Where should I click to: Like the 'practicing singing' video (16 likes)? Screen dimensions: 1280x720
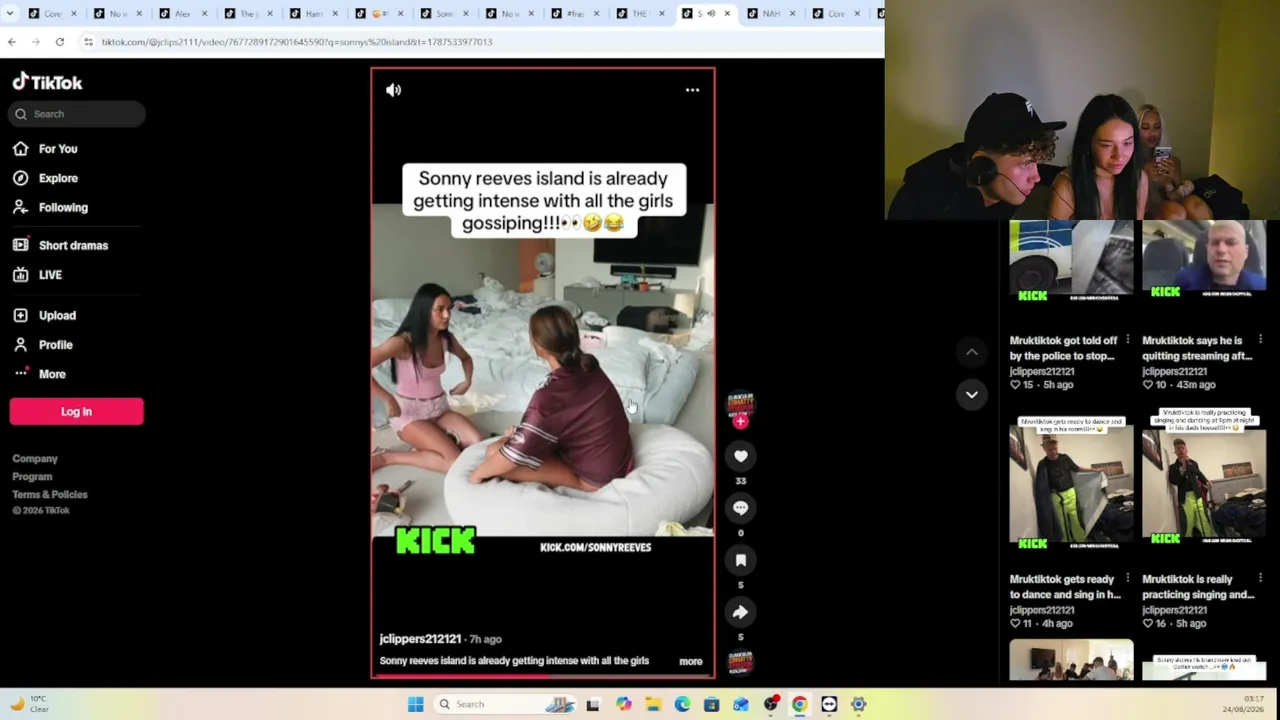1148,624
